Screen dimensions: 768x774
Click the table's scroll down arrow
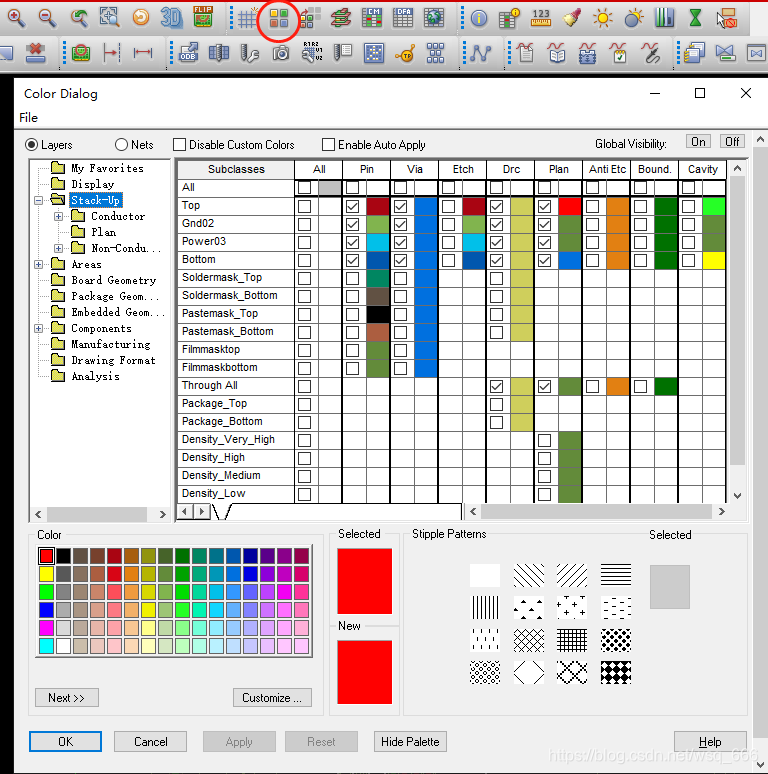[737, 496]
